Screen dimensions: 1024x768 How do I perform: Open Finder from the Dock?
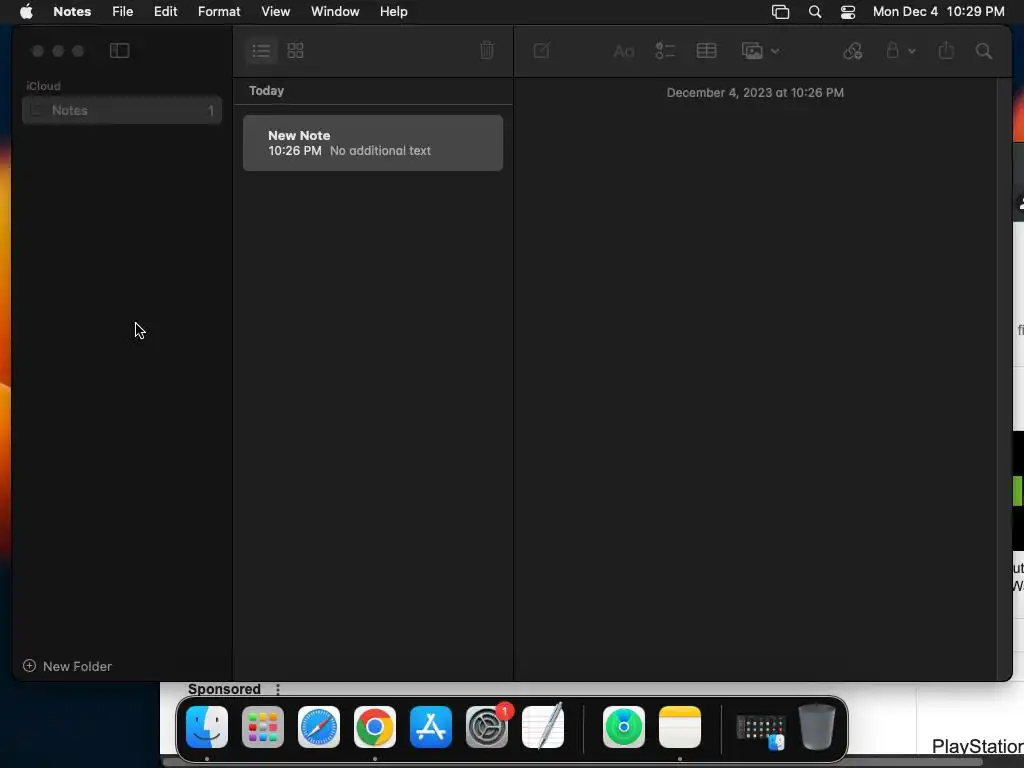point(207,727)
